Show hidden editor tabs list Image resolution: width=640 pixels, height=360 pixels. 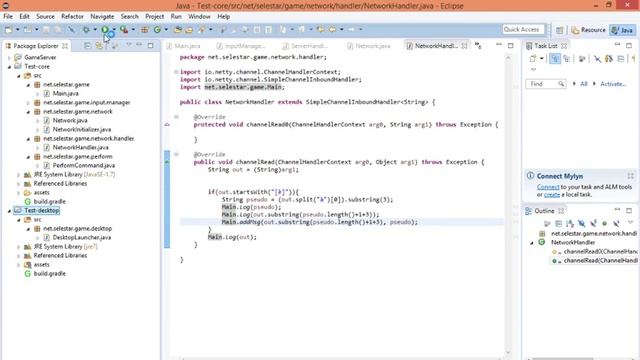coord(478,46)
